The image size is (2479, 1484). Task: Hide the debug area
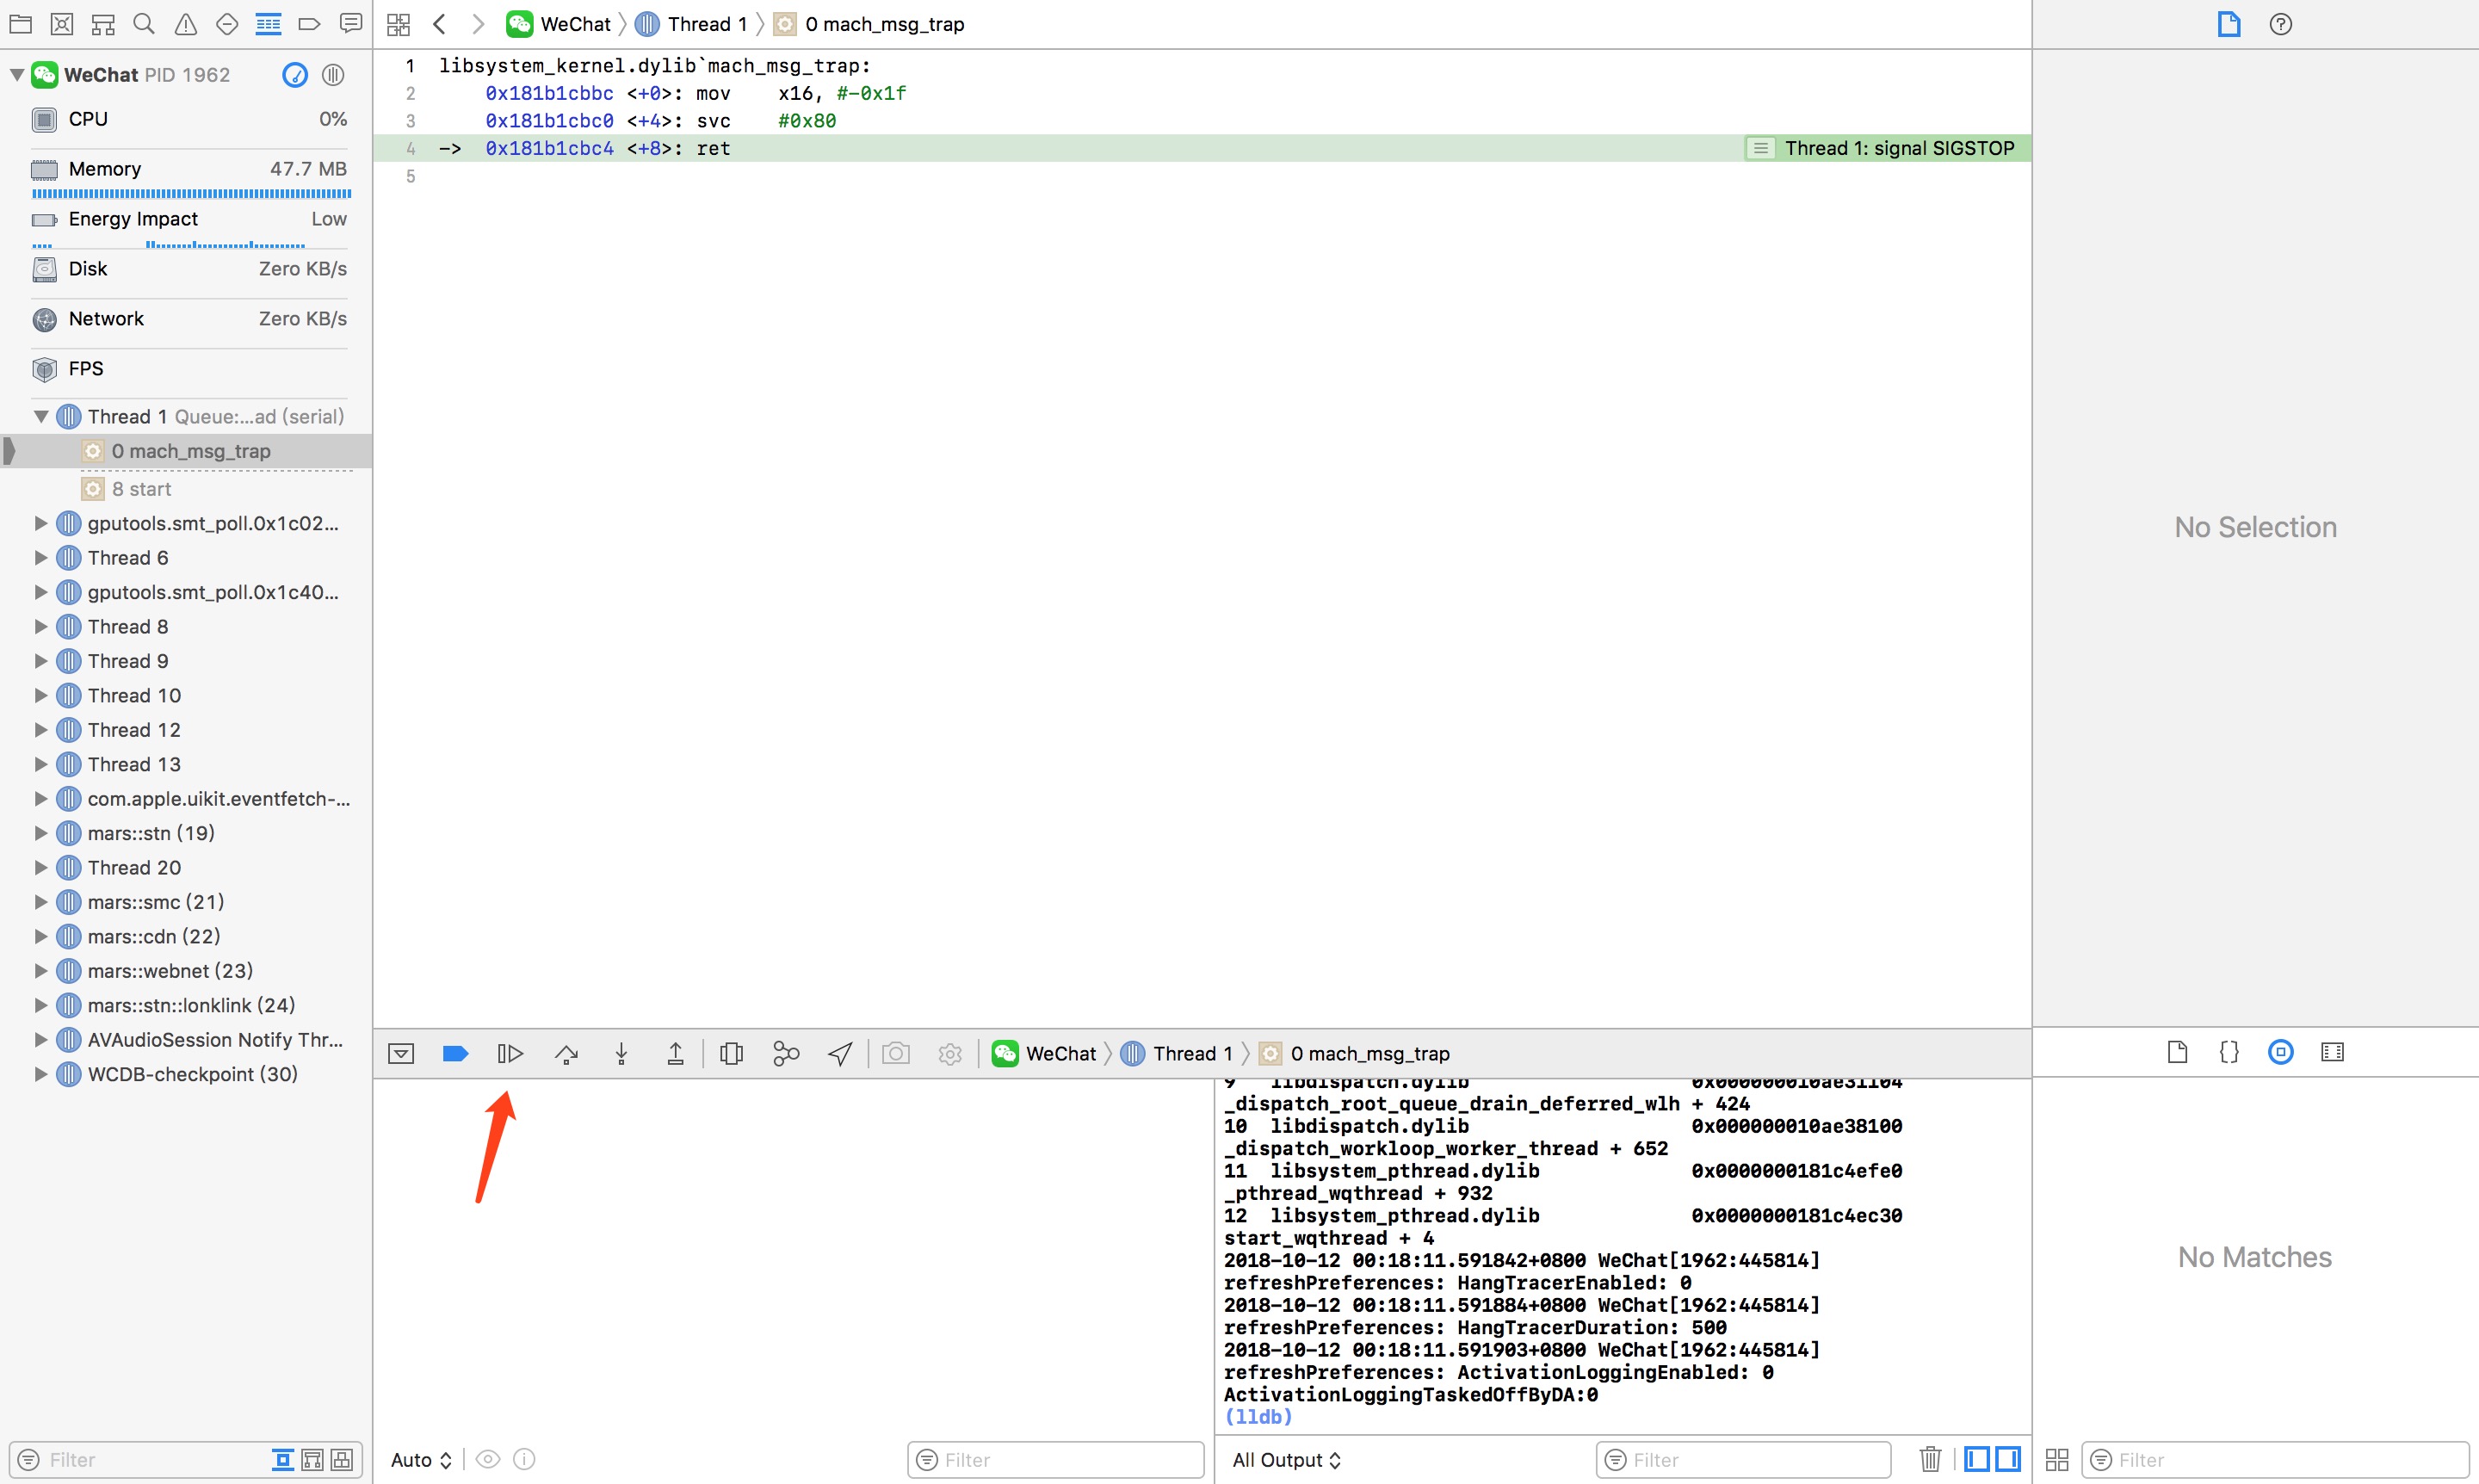401,1053
